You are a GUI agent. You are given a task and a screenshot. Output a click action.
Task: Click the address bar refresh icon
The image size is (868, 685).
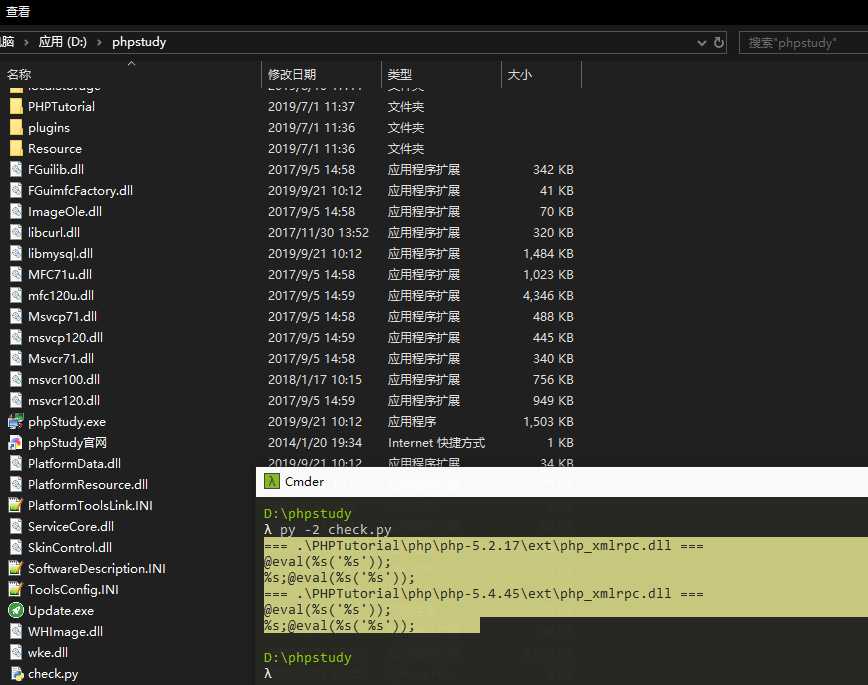(x=719, y=43)
